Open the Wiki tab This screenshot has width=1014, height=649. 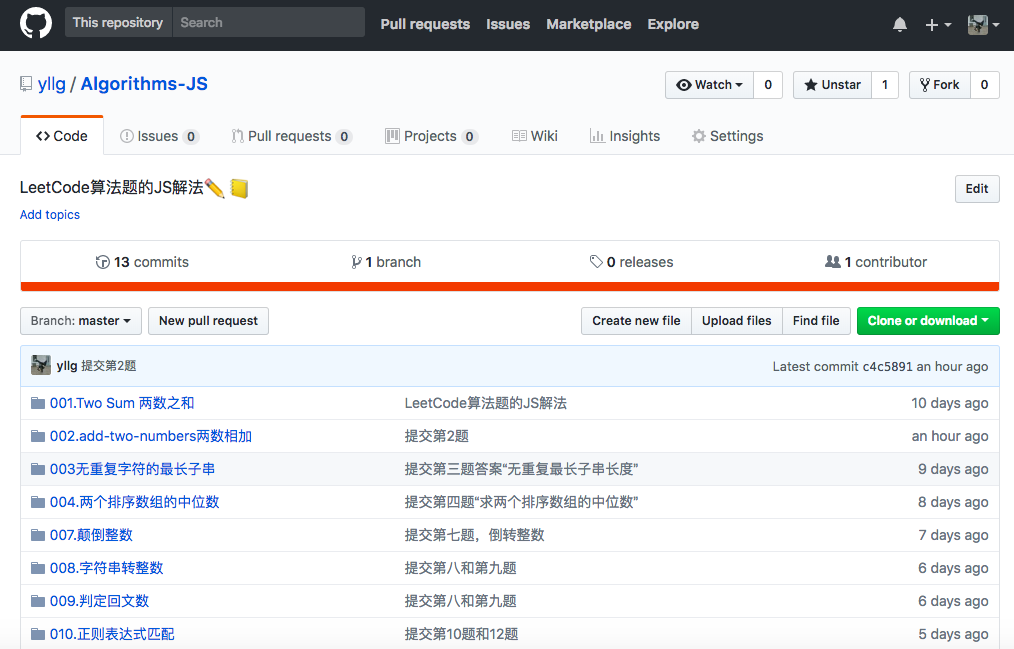tap(535, 136)
